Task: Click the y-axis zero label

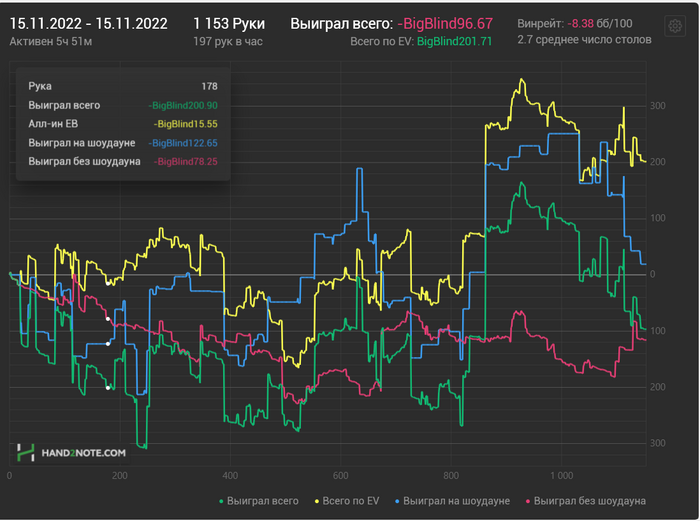Action: (x=652, y=274)
